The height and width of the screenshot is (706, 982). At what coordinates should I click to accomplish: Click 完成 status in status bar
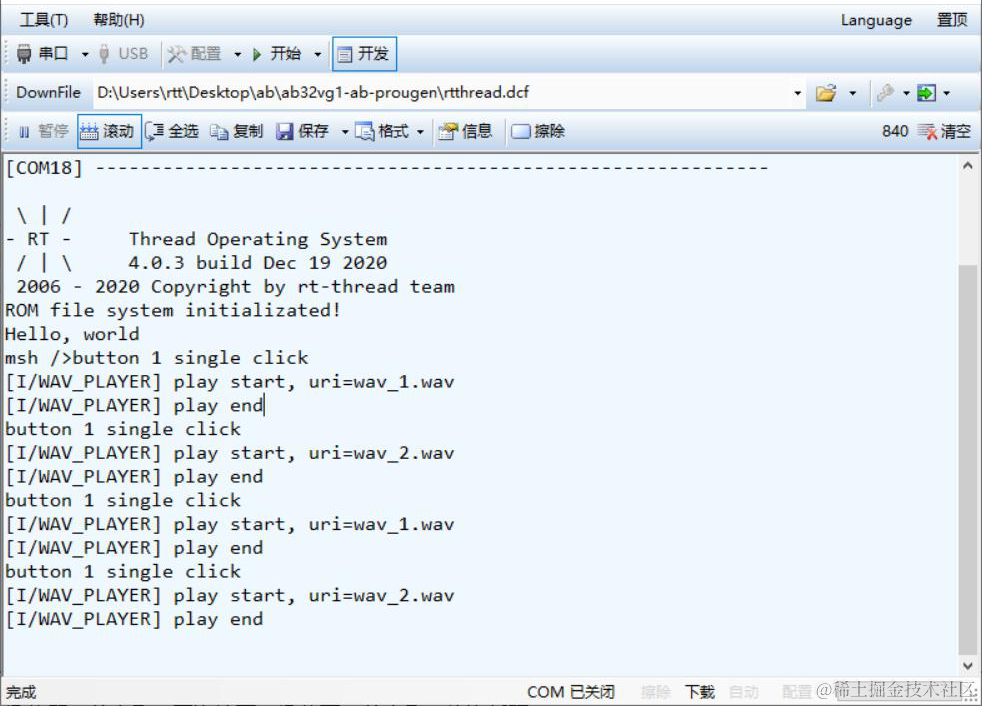21,692
